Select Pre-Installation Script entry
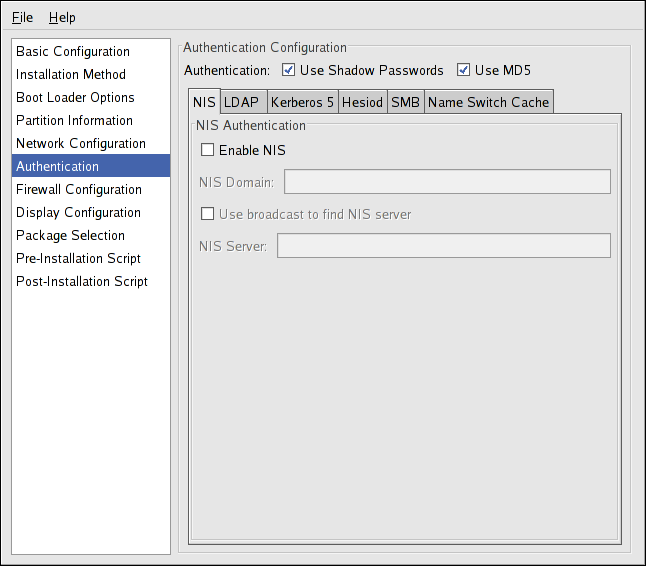Viewport: 646px width, 566px height. pyautogui.click(x=78, y=258)
